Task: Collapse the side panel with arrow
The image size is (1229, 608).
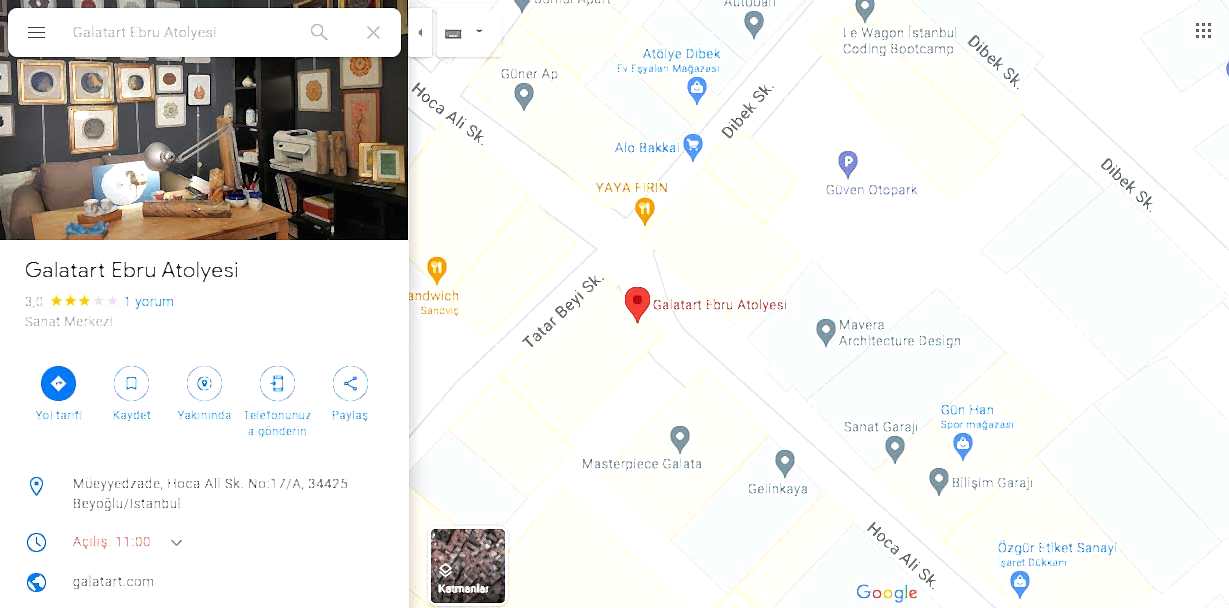Action: (420, 32)
